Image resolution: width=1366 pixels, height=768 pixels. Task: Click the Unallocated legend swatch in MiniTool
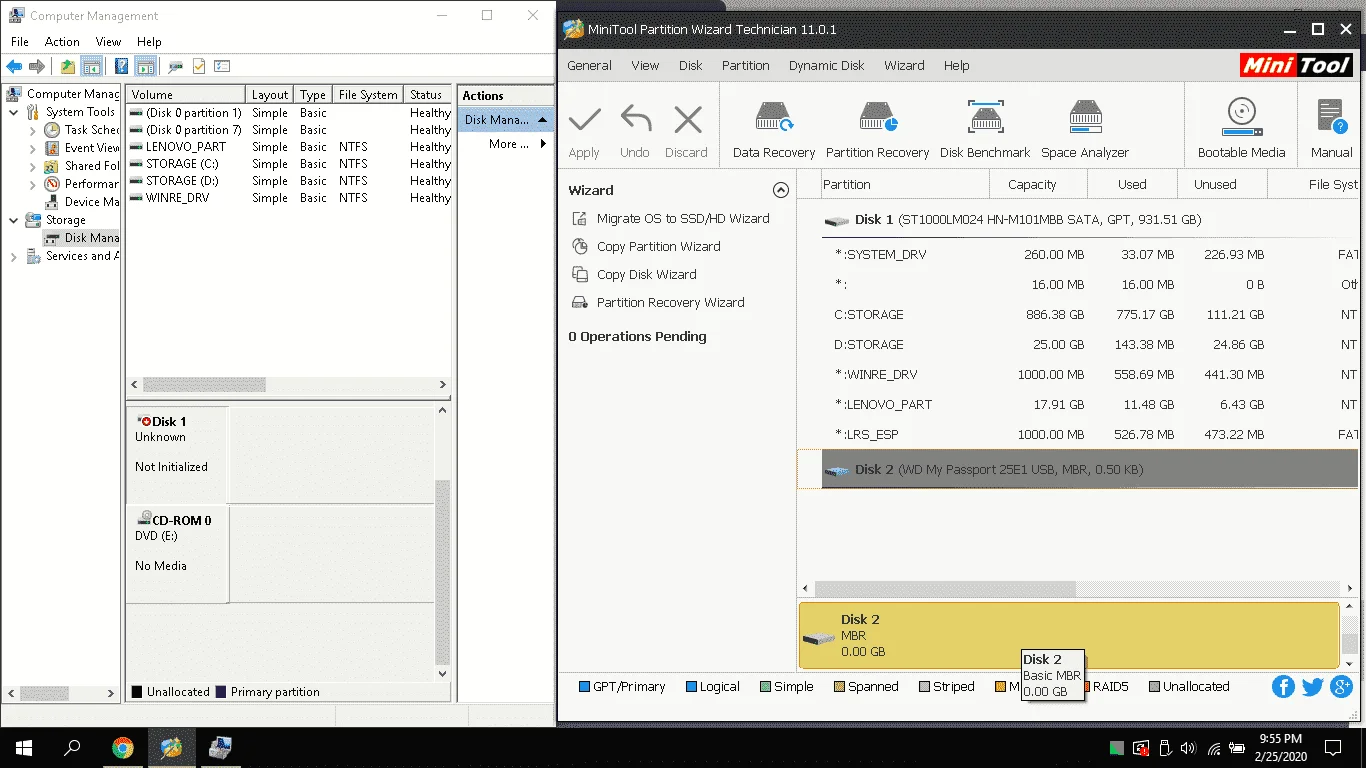point(1154,687)
